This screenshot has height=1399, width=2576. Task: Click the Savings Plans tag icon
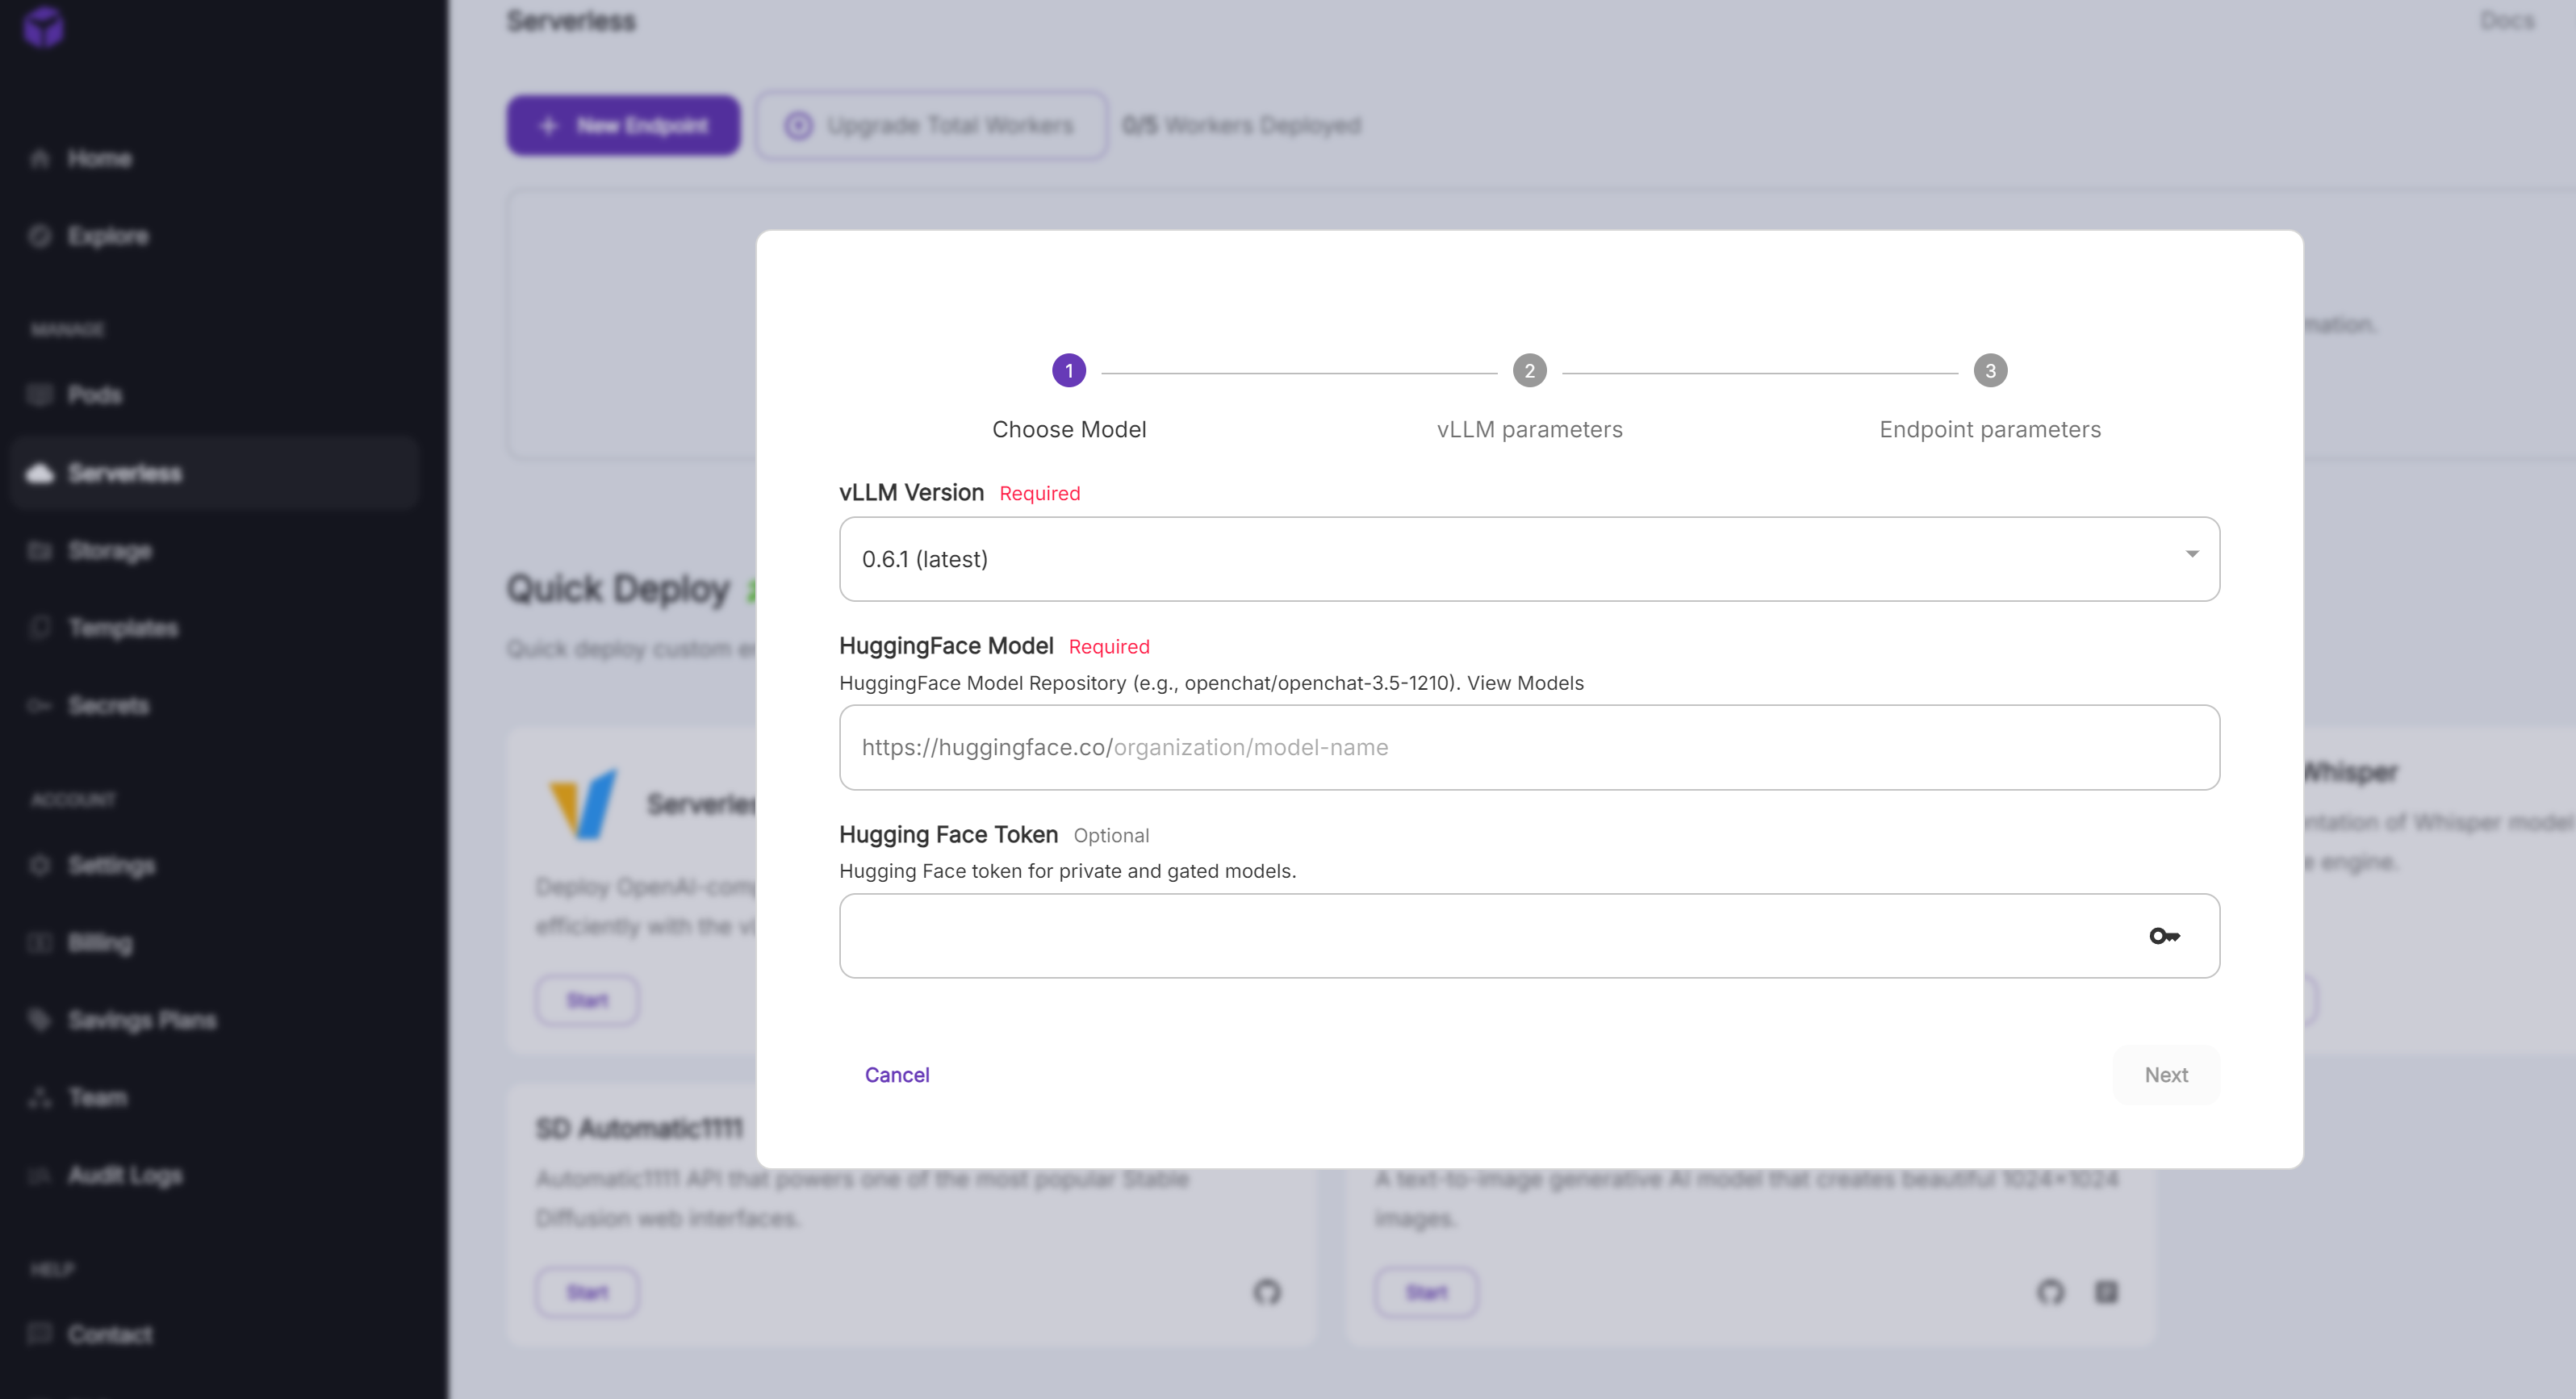click(40, 1020)
